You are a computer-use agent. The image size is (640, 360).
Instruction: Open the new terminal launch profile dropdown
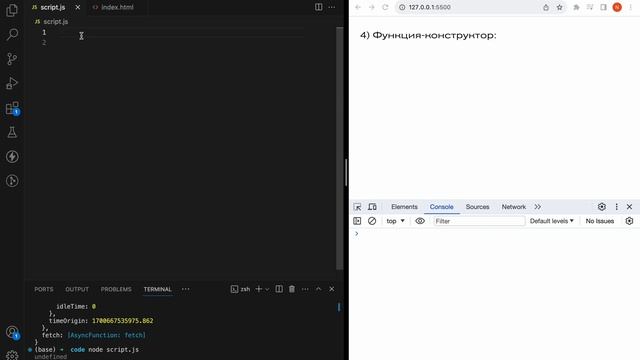coord(267,289)
